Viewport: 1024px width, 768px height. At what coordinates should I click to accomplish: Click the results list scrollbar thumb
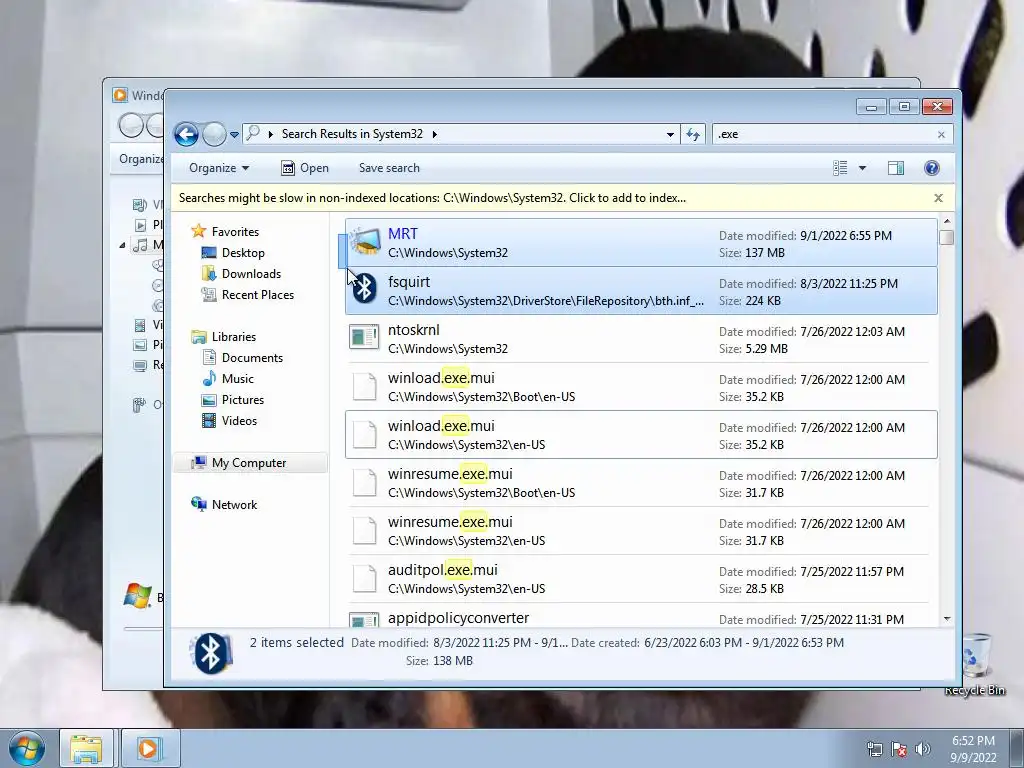click(946, 238)
